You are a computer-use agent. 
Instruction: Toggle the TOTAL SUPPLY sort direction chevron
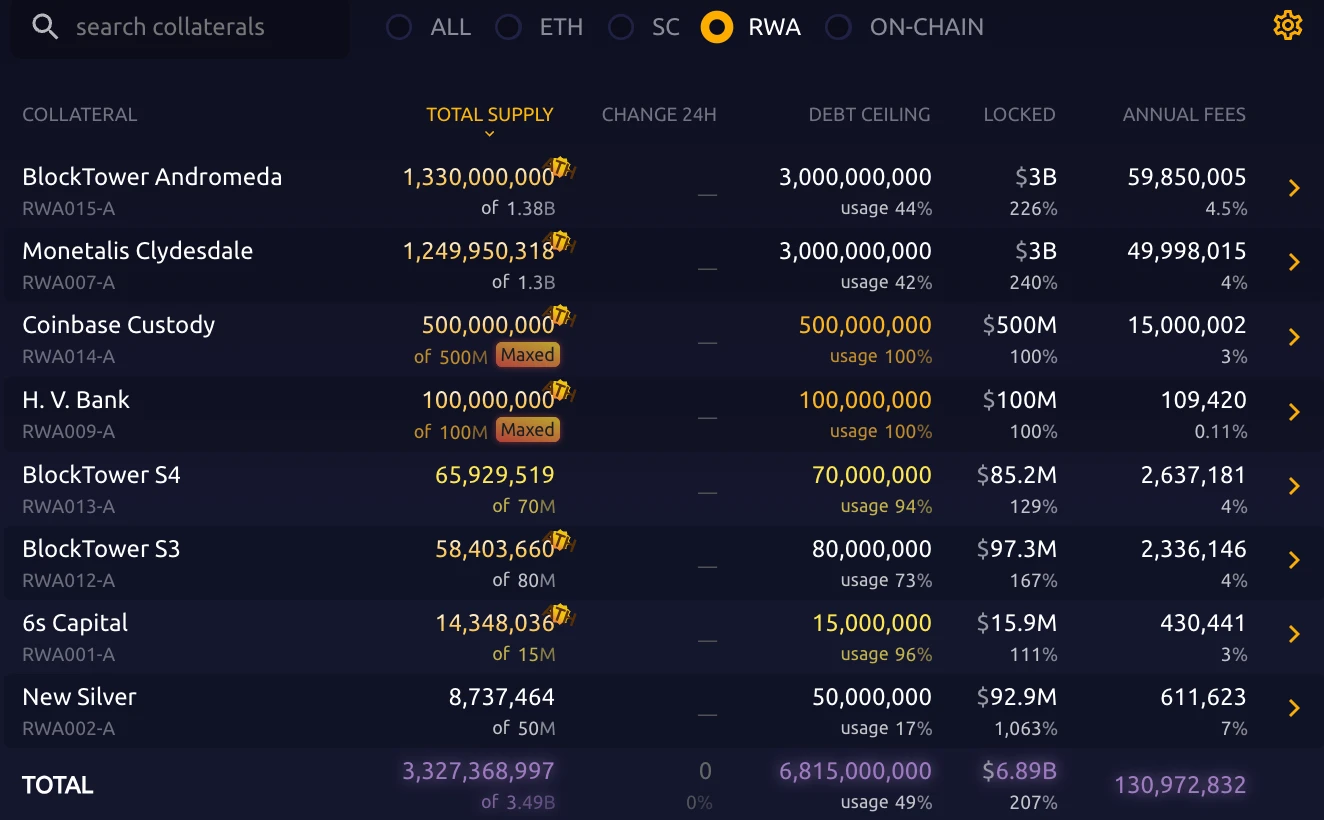tap(489, 131)
